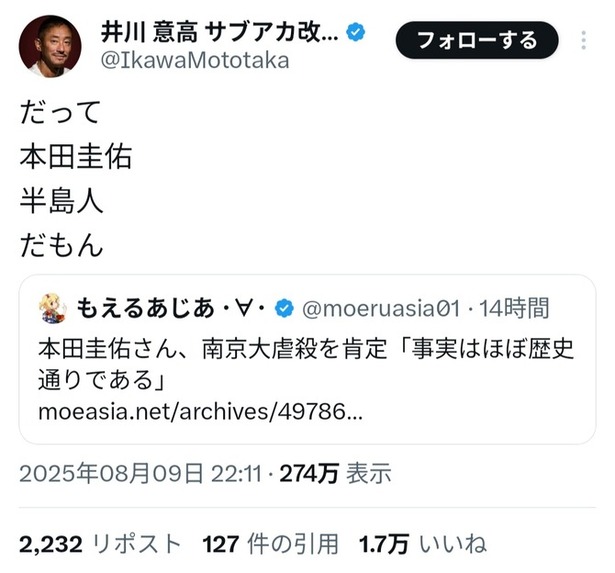Viewport: 615px width, 573px height.
Task: View the 274万 表示 view count
Action: [335, 473]
